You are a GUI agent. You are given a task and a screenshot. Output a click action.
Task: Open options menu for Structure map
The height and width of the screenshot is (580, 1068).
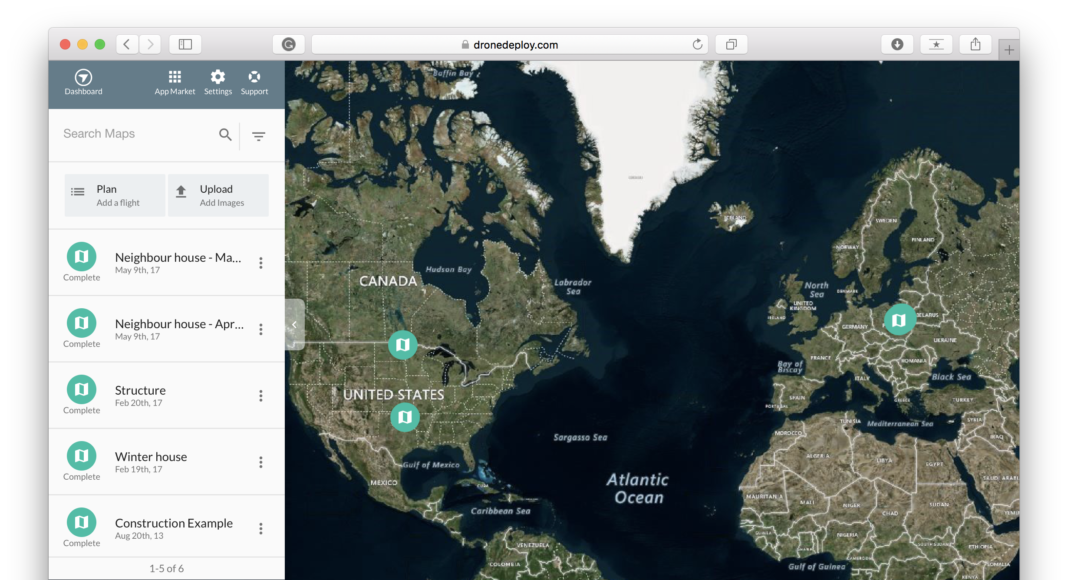click(x=261, y=396)
